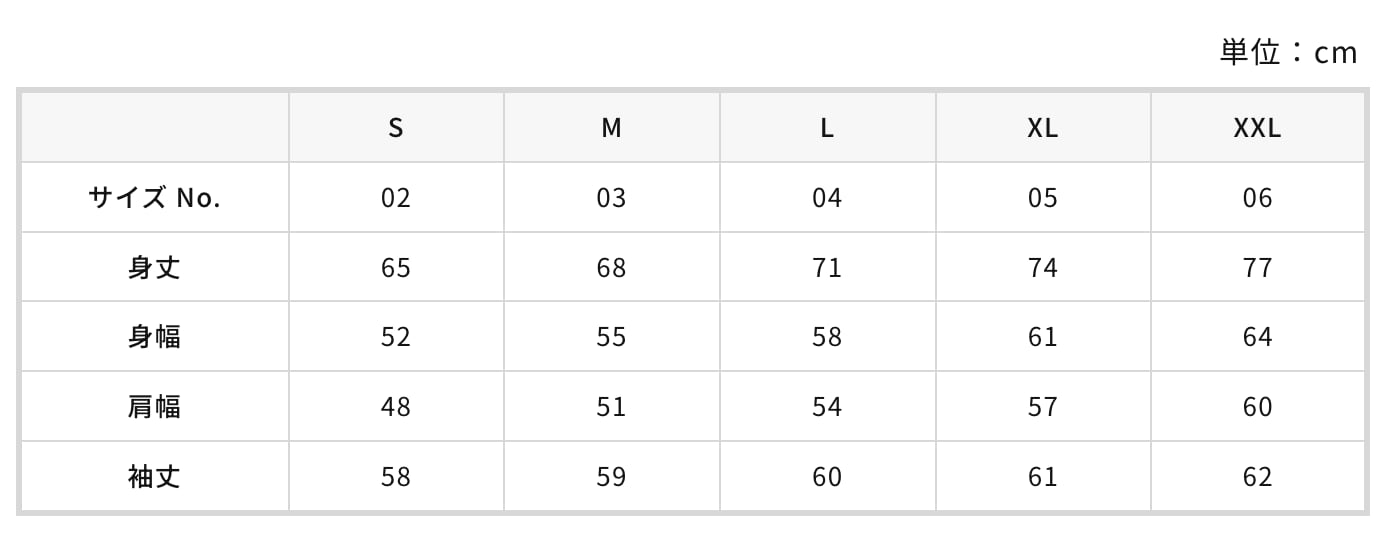This screenshot has width=1382, height=550.
Task: Select the 身丈 value 77 for XXL
Action: pos(1257,268)
